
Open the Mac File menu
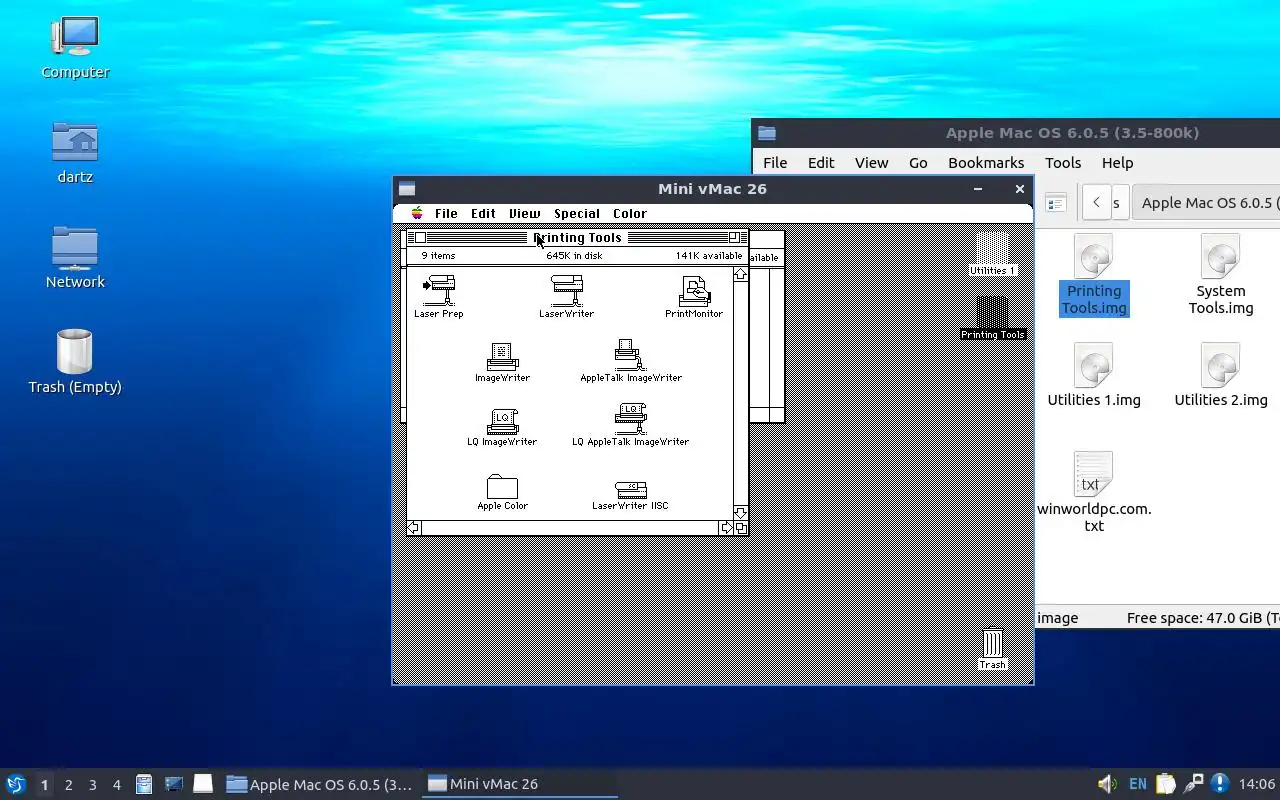pos(446,213)
